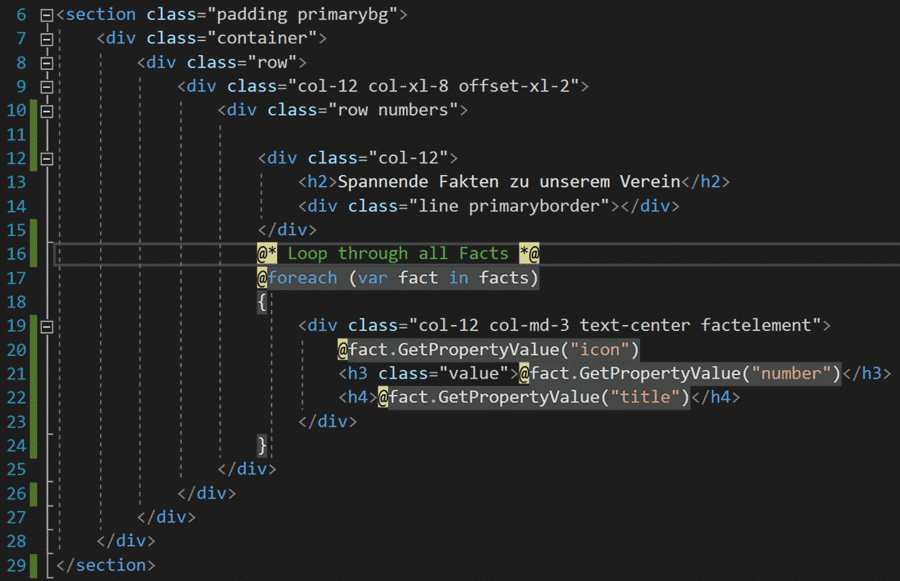Image resolution: width=900 pixels, height=581 pixels.
Task: Collapse the col-12 div on line 12
Action: 47,158
